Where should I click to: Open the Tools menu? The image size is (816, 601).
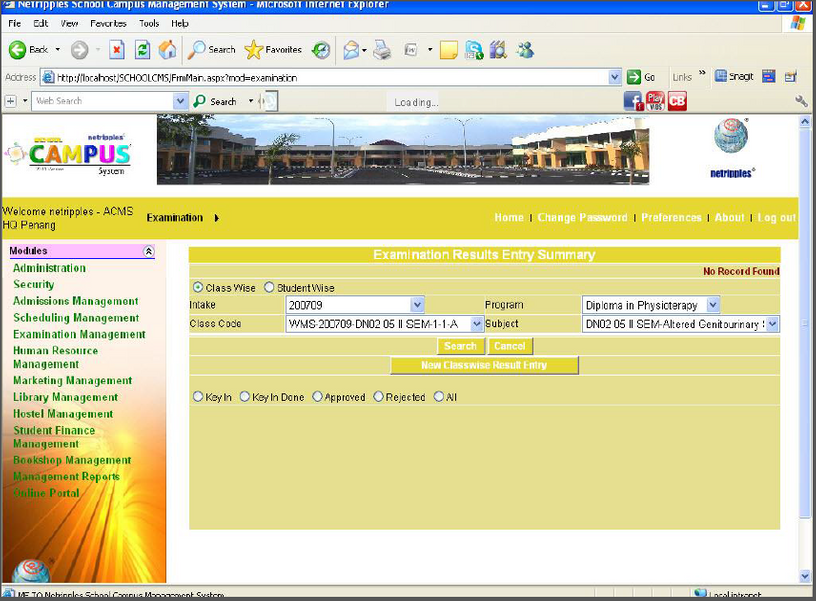(149, 23)
